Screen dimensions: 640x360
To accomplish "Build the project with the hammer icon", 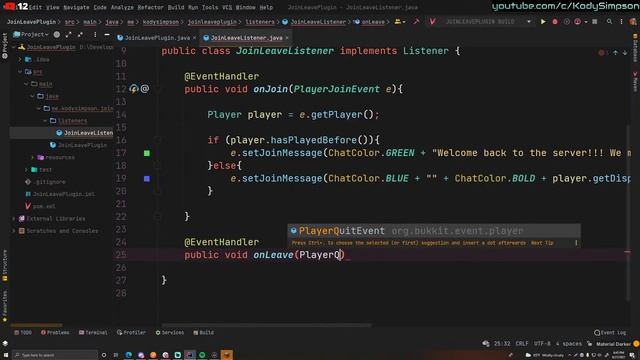I will coord(416,22).
